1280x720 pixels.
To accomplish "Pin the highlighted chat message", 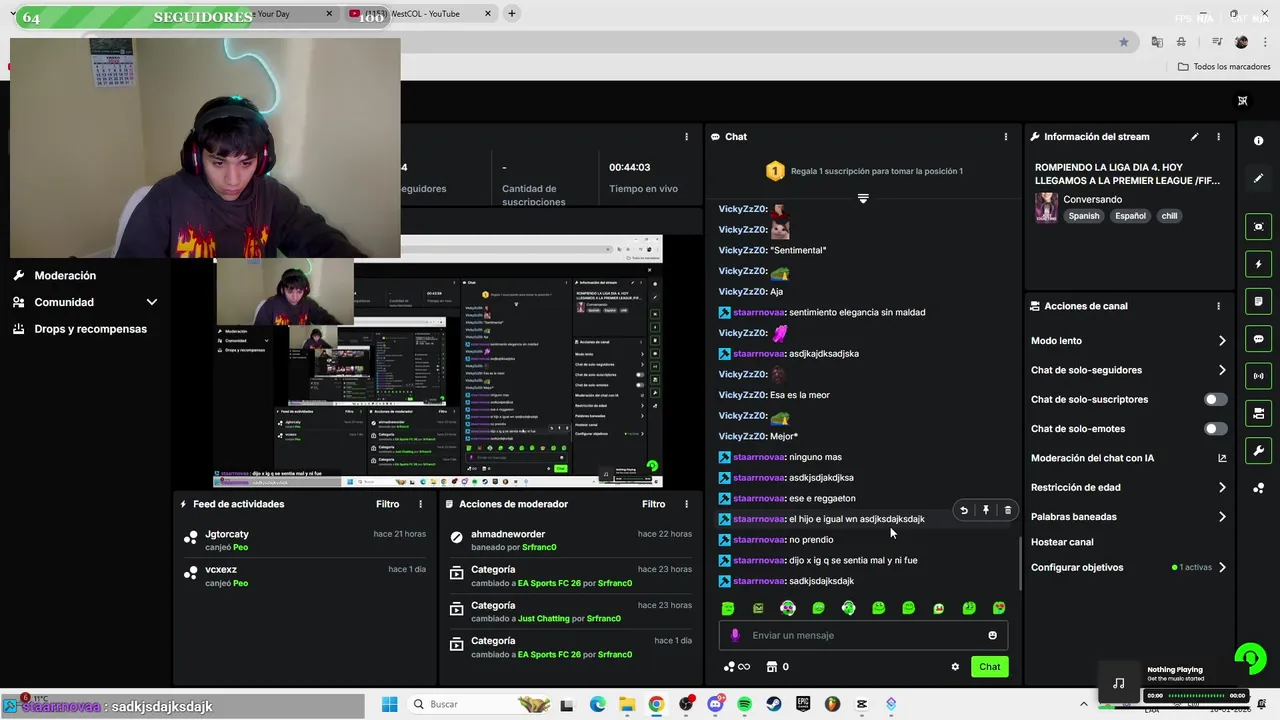I will [985, 510].
